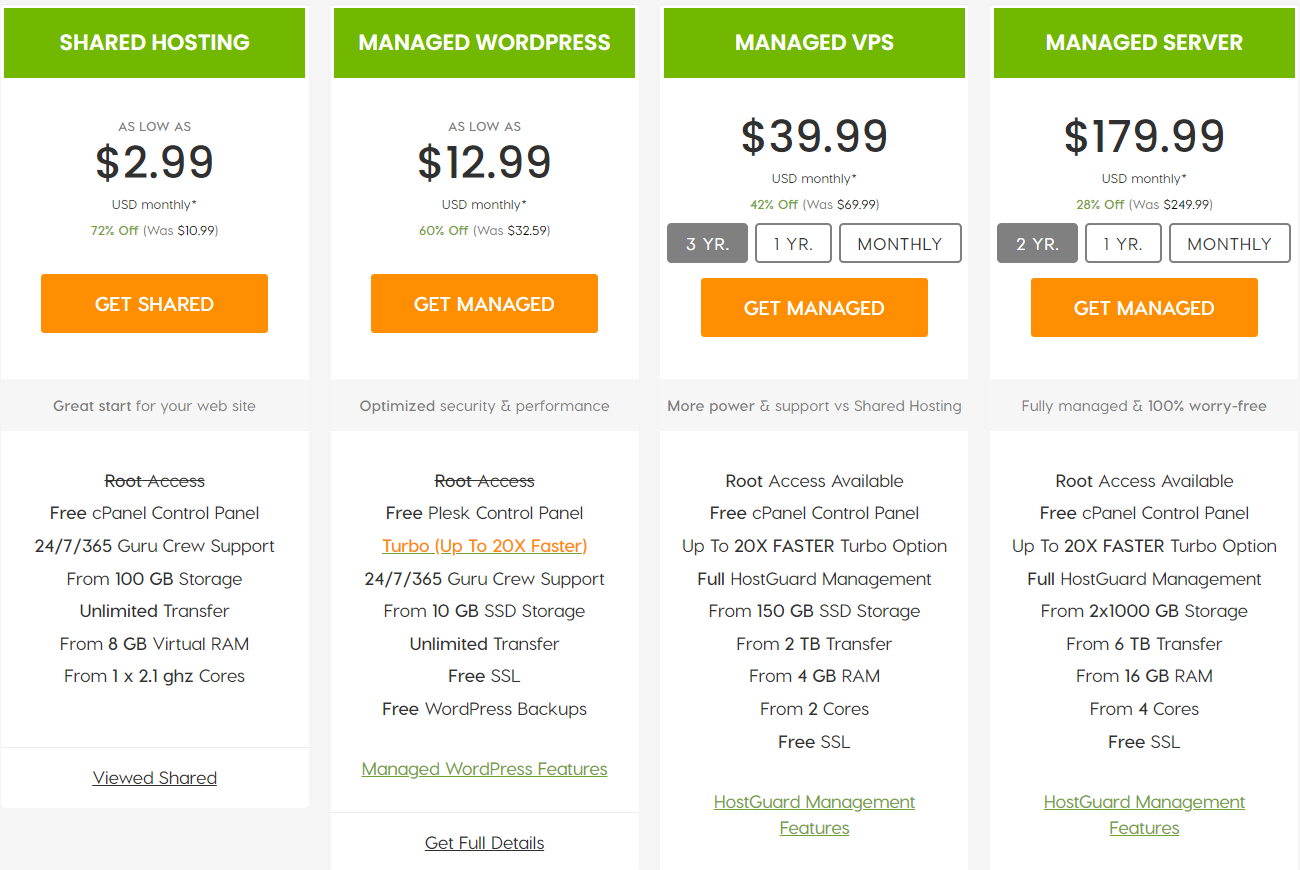Select 1 YR. term for Managed VPS
The height and width of the screenshot is (870, 1300).
point(793,243)
